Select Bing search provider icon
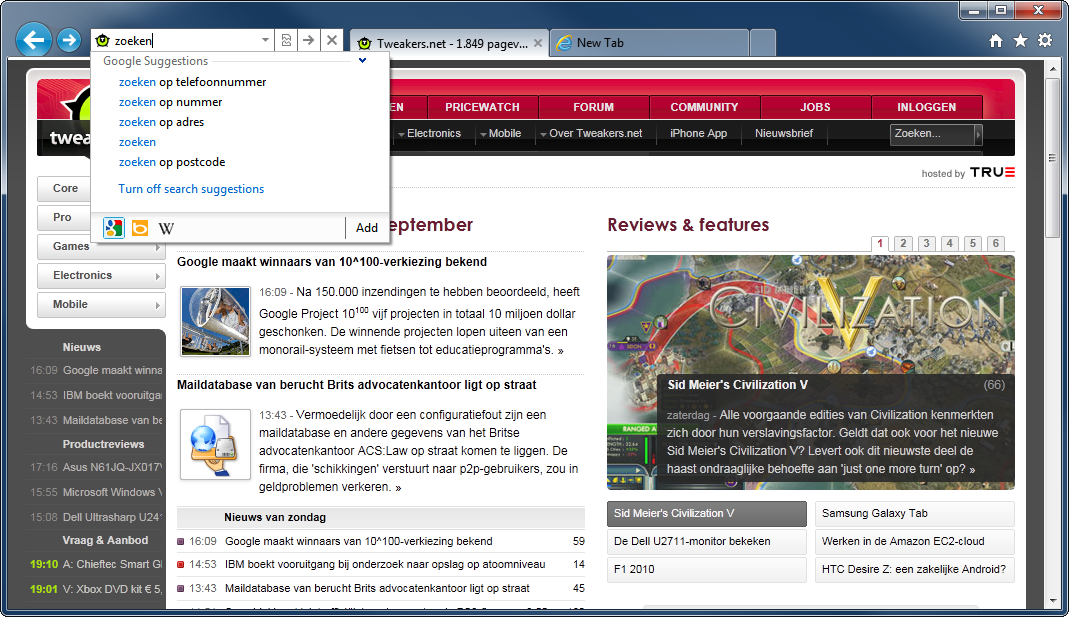1069x617 pixels. pos(140,228)
